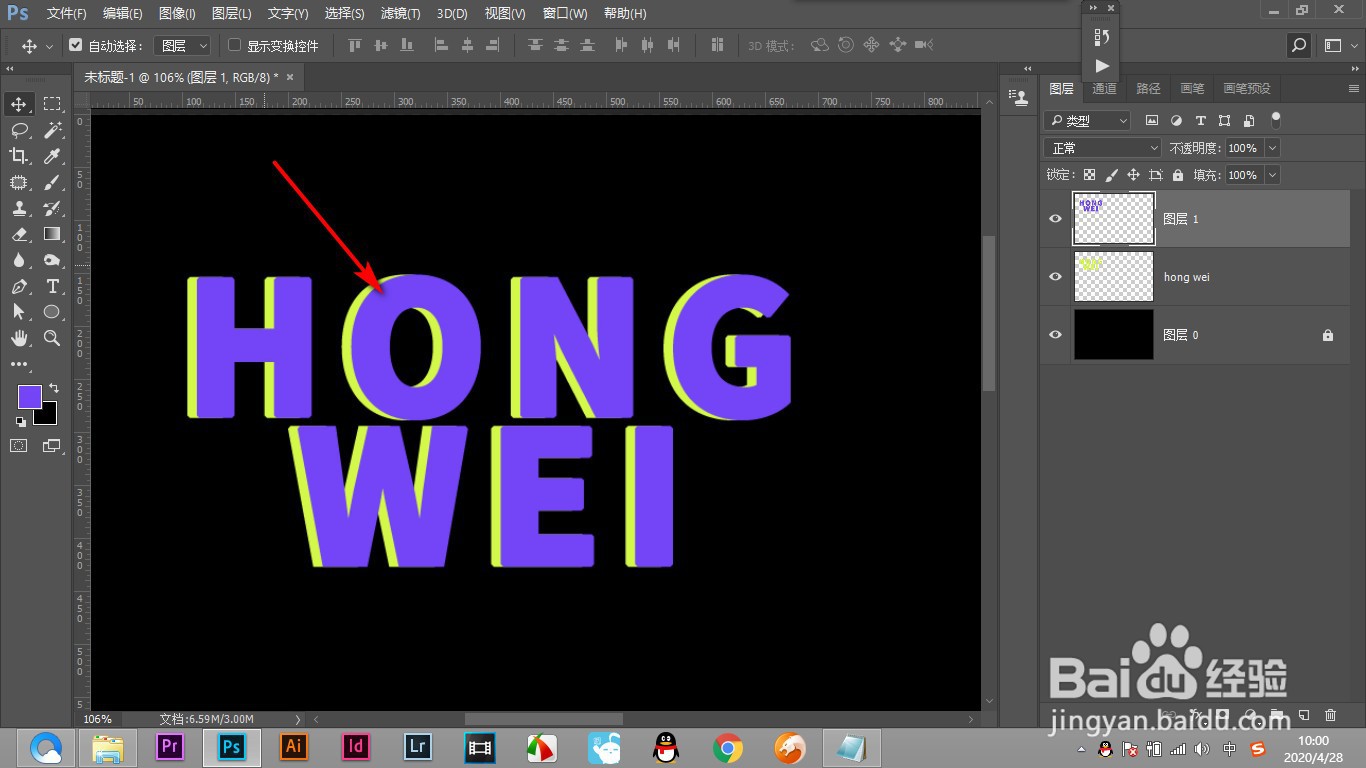Screen dimensions: 1366x768
Task: Open the 滤镜 menu
Action: pyautogui.click(x=398, y=13)
